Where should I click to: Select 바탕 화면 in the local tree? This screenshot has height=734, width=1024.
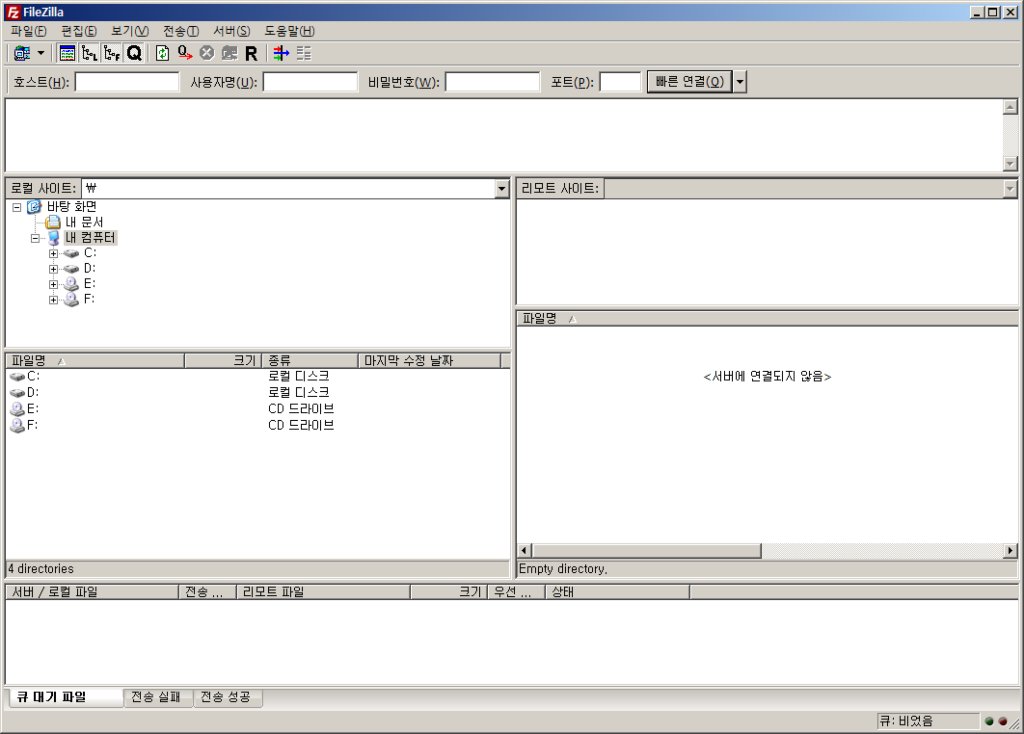tap(71, 206)
